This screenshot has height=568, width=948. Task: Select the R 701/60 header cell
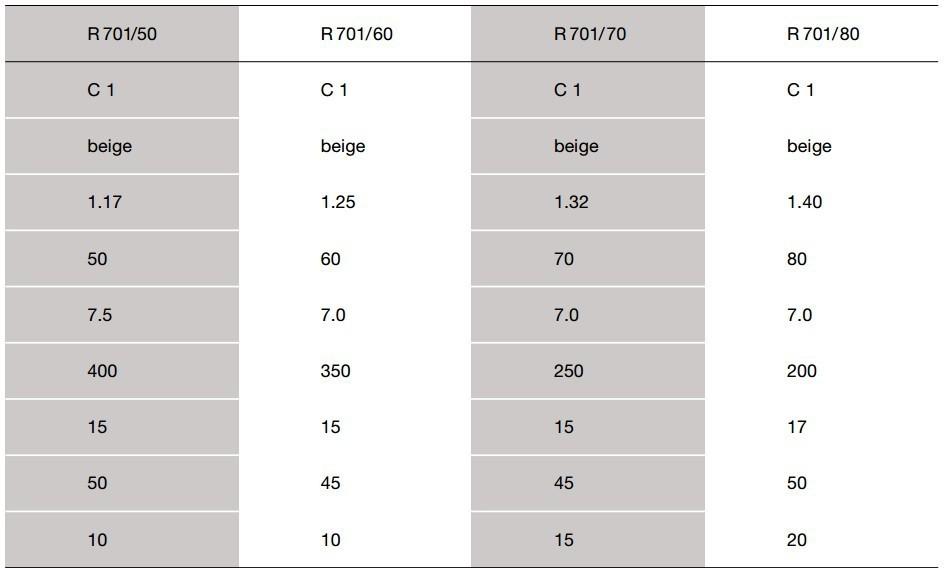[356, 34]
